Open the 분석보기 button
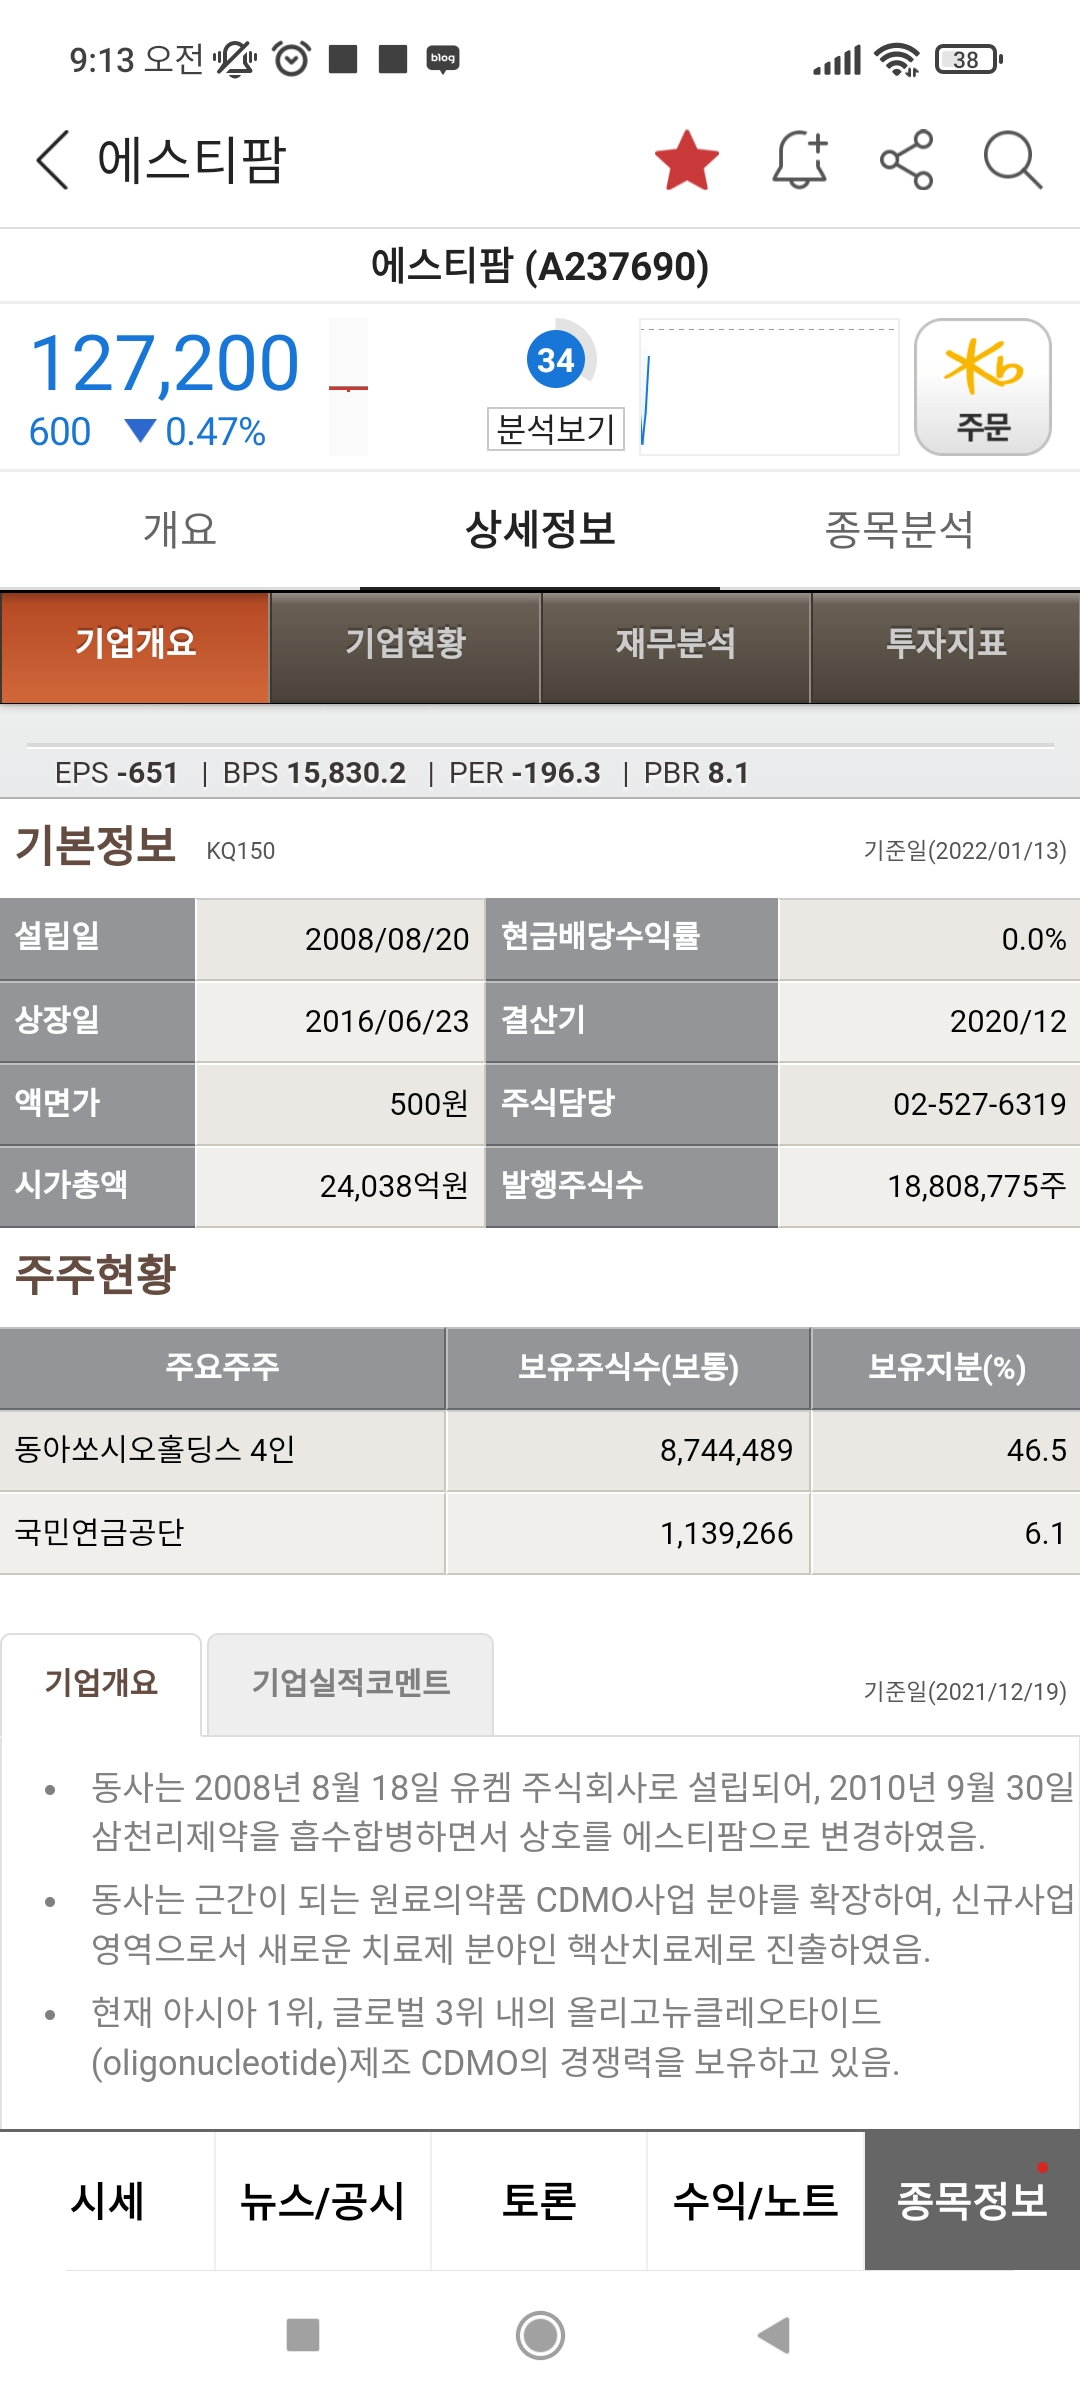Image resolution: width=1080 pixels, height=2400 pixels. [x=556, y=429]
